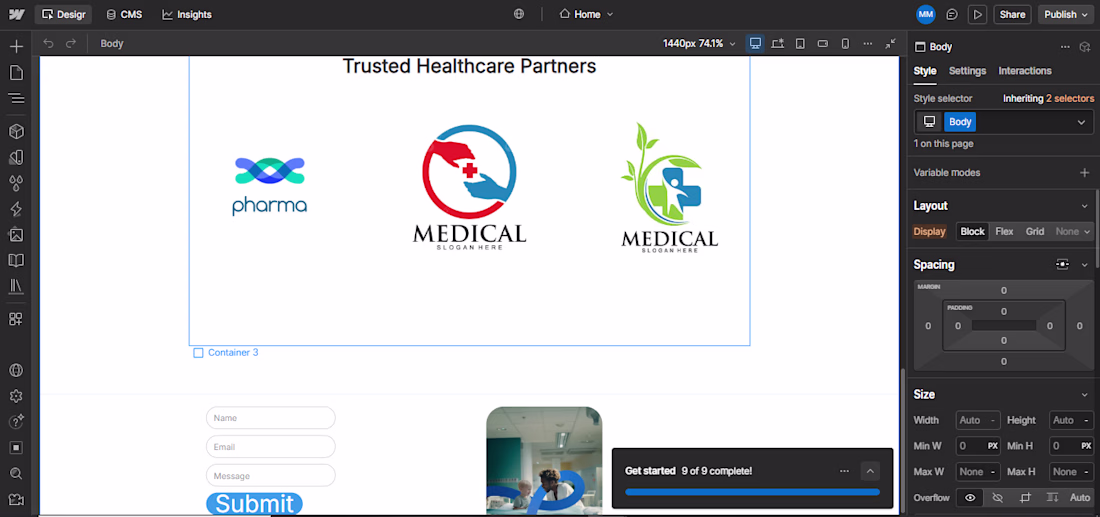The image size is (1100, 517).
Task: Open the Style tab
Action: (x=925, y=71)
